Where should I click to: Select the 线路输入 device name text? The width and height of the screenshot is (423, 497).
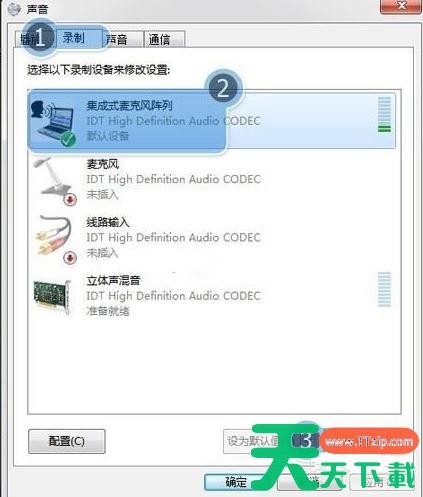(x=108, y=222)
